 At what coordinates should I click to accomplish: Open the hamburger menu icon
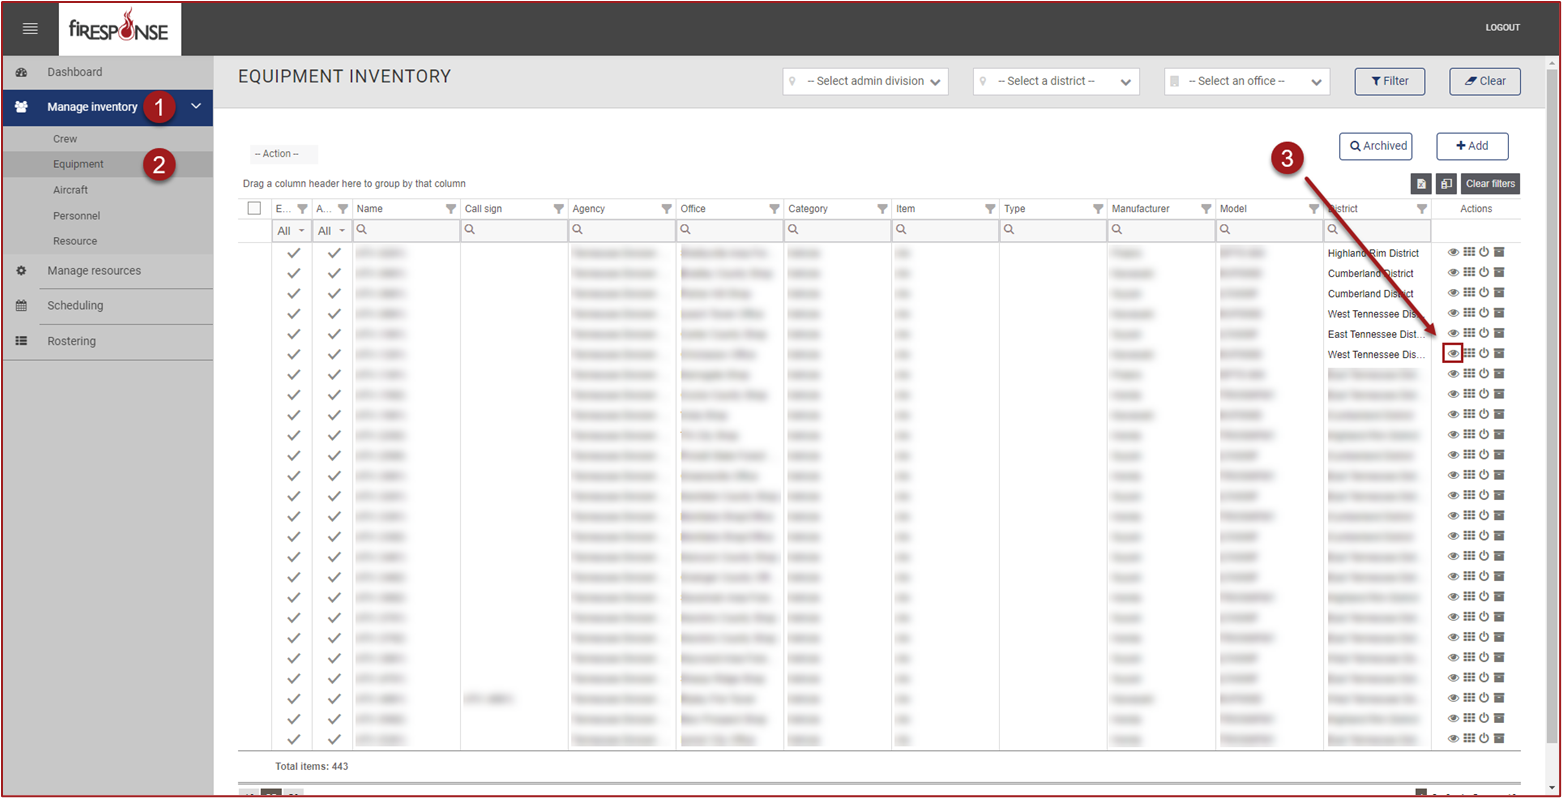30,29
